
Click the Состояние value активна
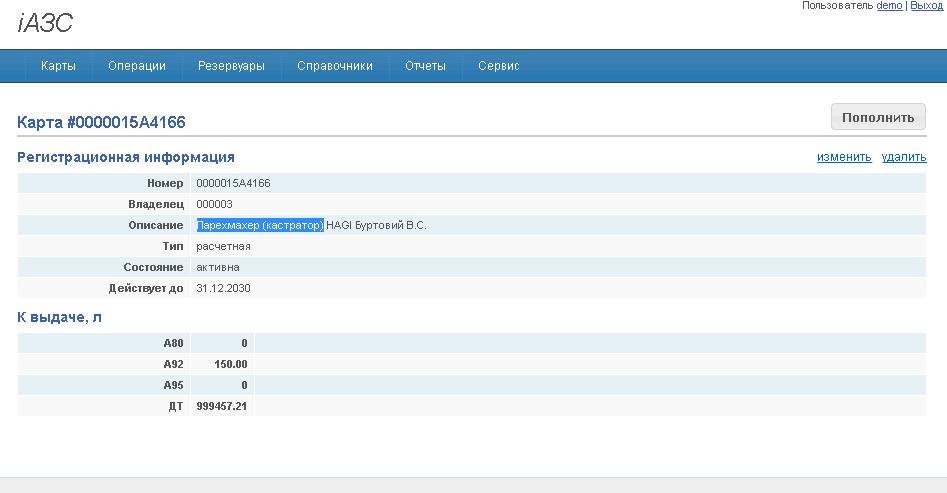pos(218,267)
